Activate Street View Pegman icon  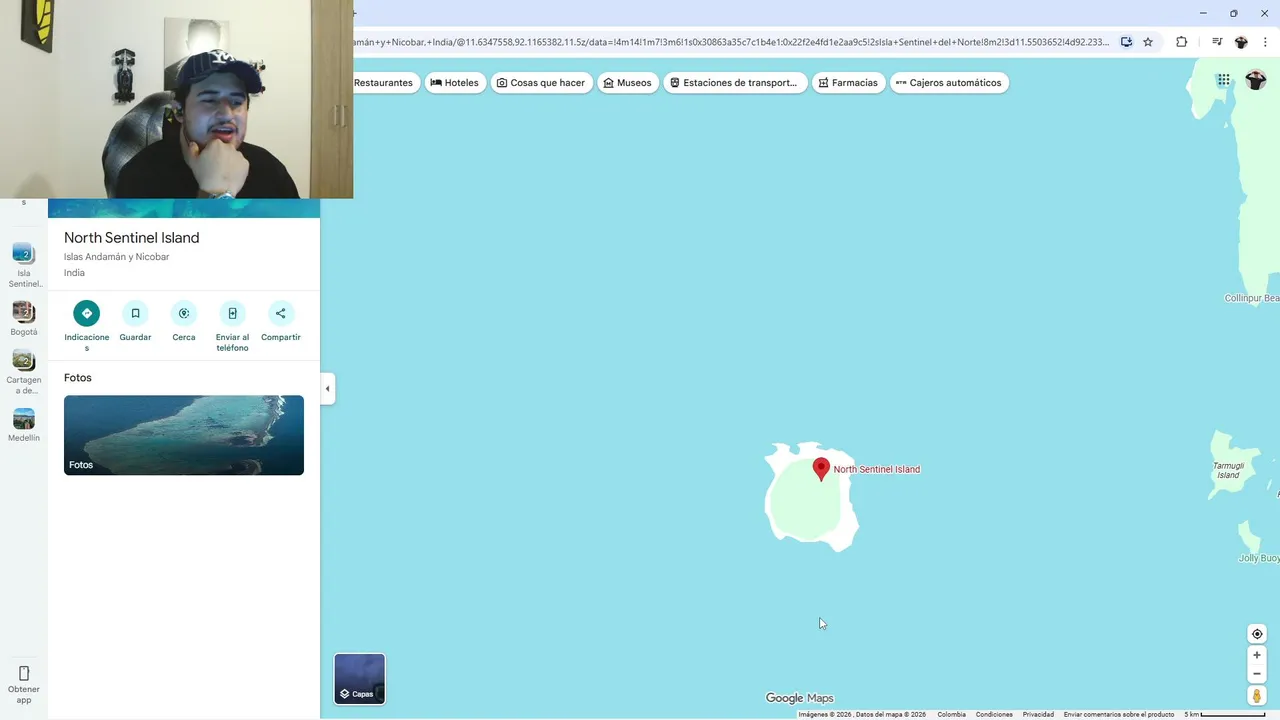(x=1257, y=696)
